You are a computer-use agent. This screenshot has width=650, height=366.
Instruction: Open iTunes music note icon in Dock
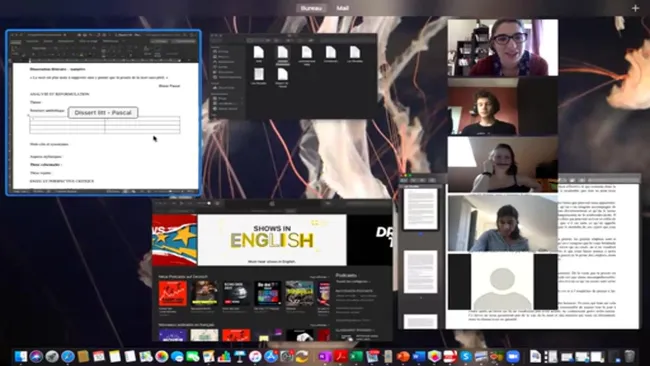[x=255, y=356]
